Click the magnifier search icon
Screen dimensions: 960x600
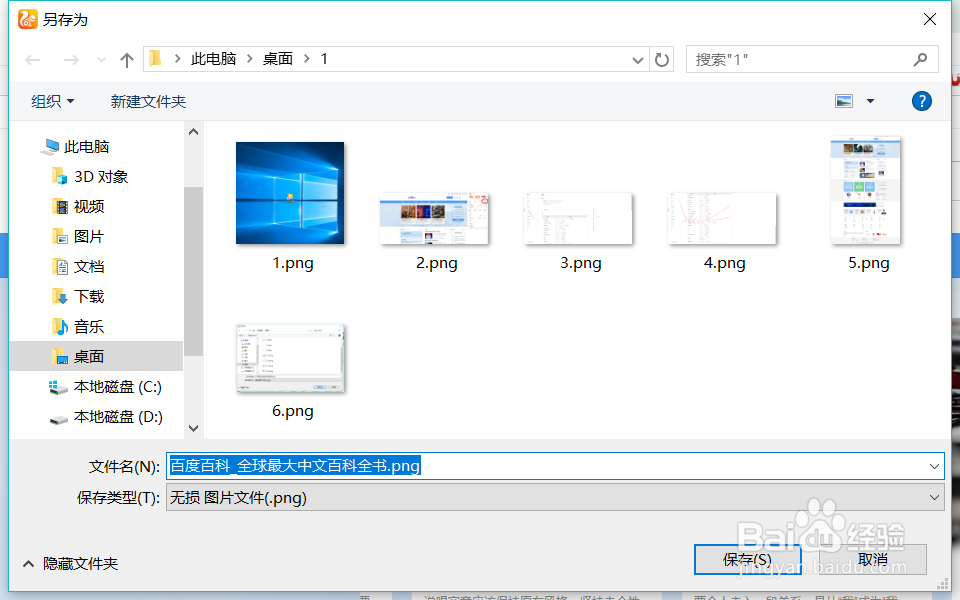pyautogui.click(x=920, y=59)
